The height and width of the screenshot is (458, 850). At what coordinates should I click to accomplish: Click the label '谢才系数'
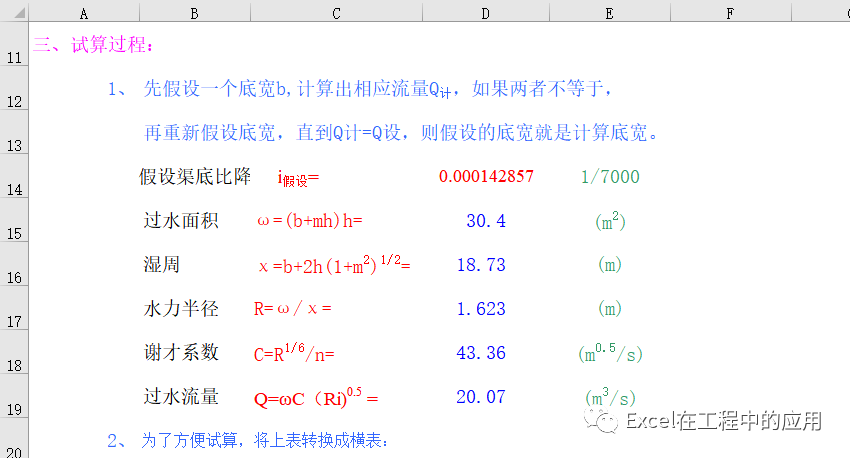coord(181,352)
